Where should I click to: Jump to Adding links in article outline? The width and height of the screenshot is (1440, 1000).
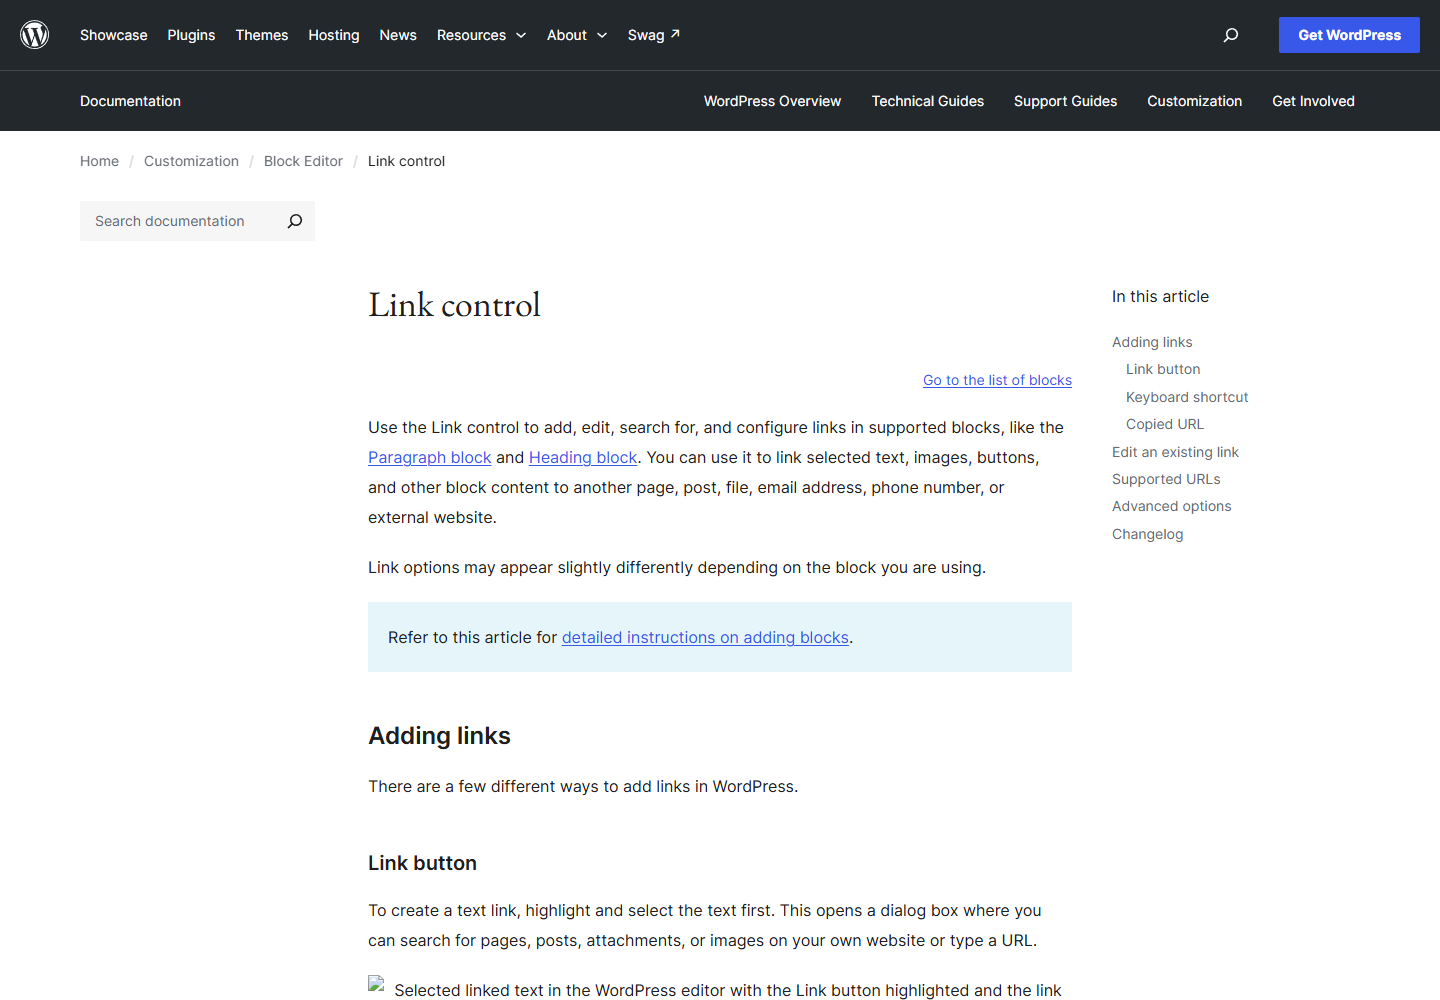click(1152, 342)
